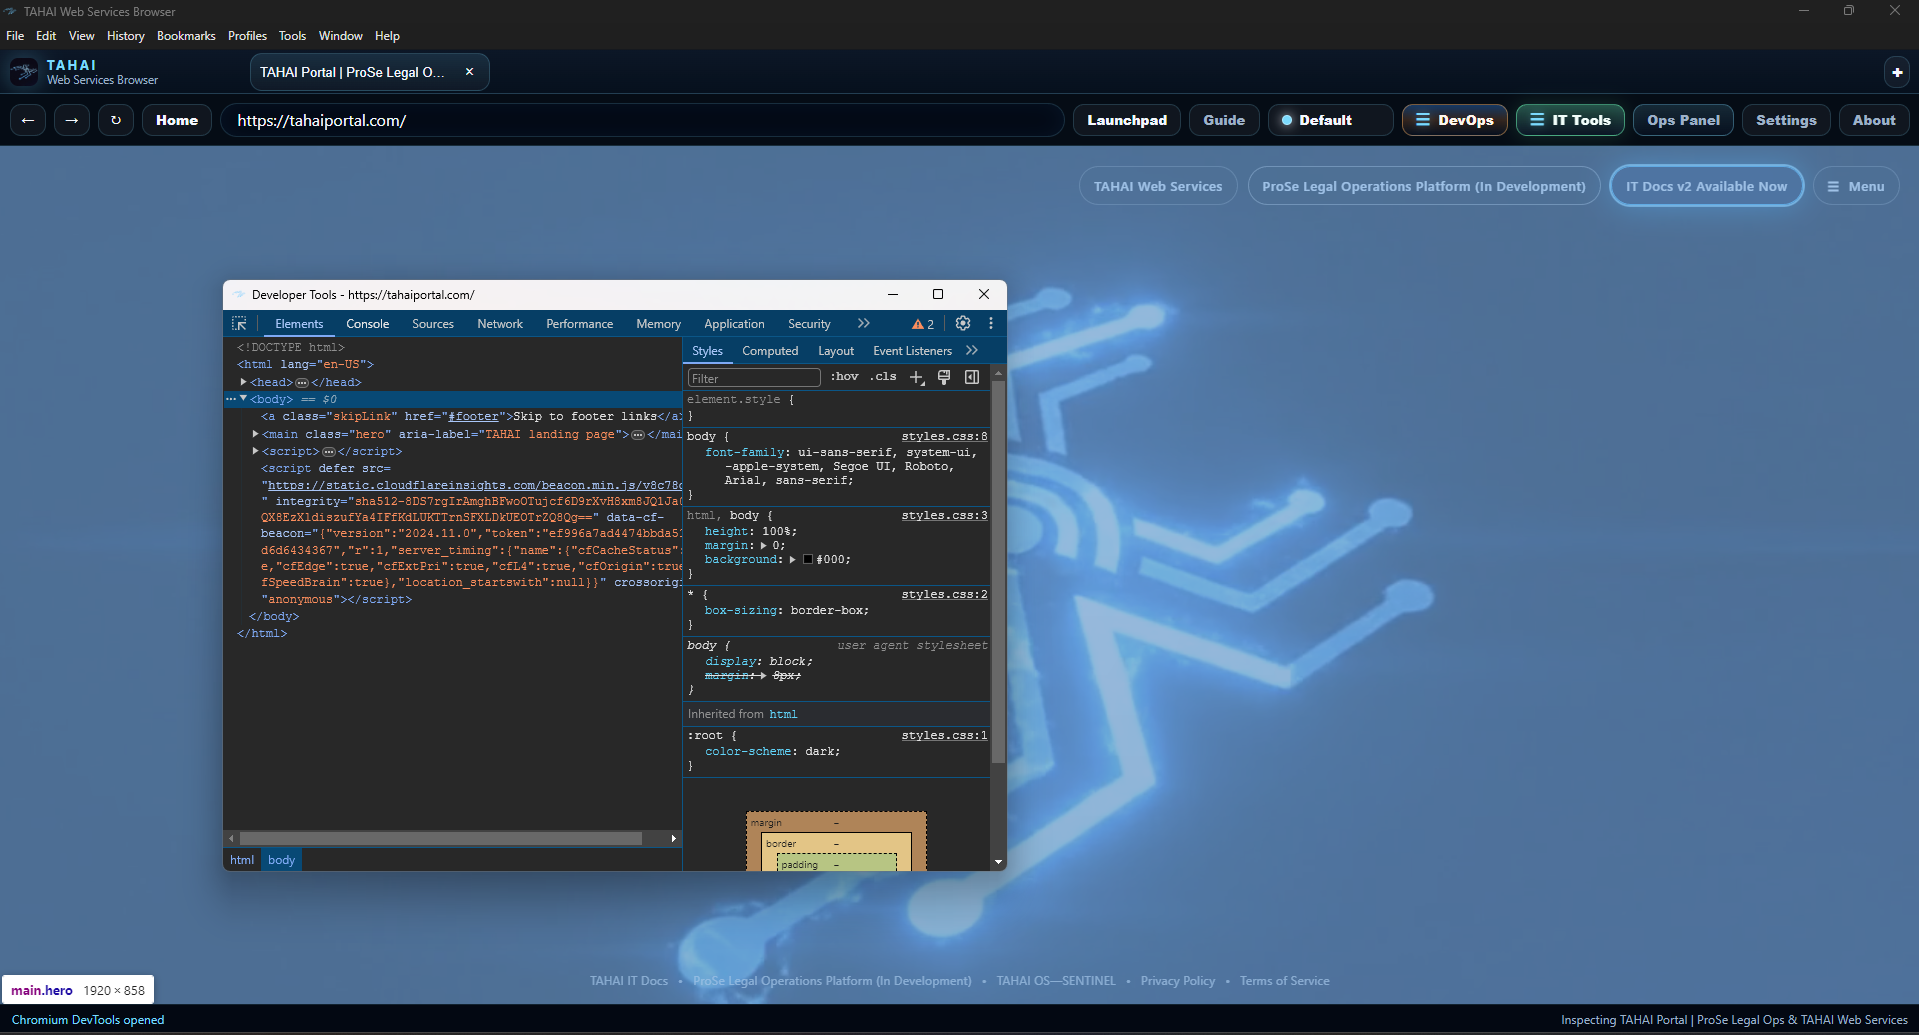Click the address bar URL field
The width and height of the screenshot is (1919, 1035).
pyautogui.click(x=642, y=120)
